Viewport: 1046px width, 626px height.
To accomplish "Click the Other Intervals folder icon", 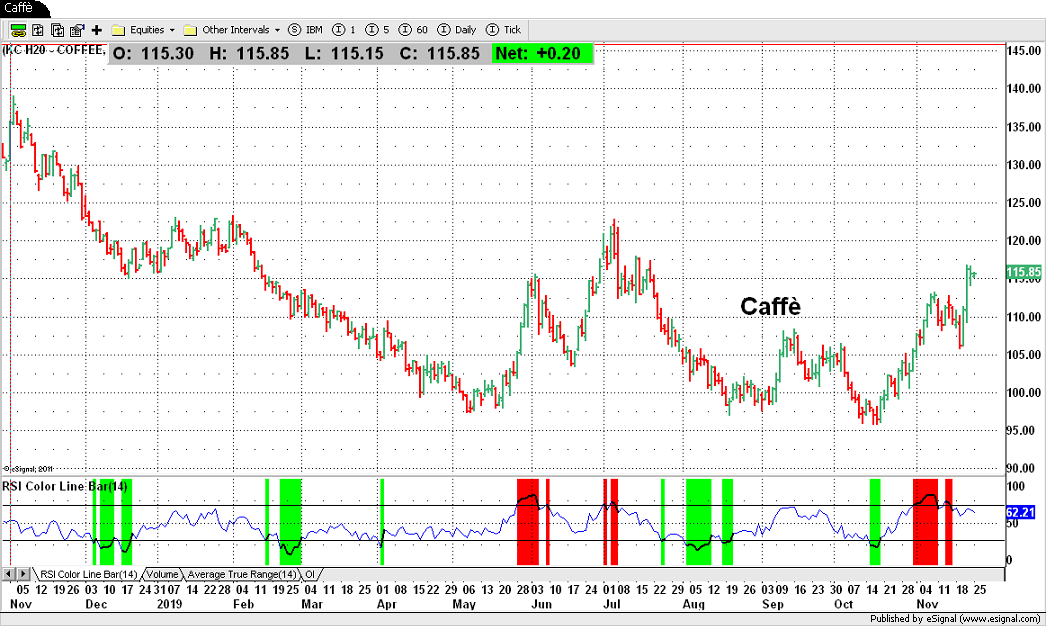I will pos(190,30).
